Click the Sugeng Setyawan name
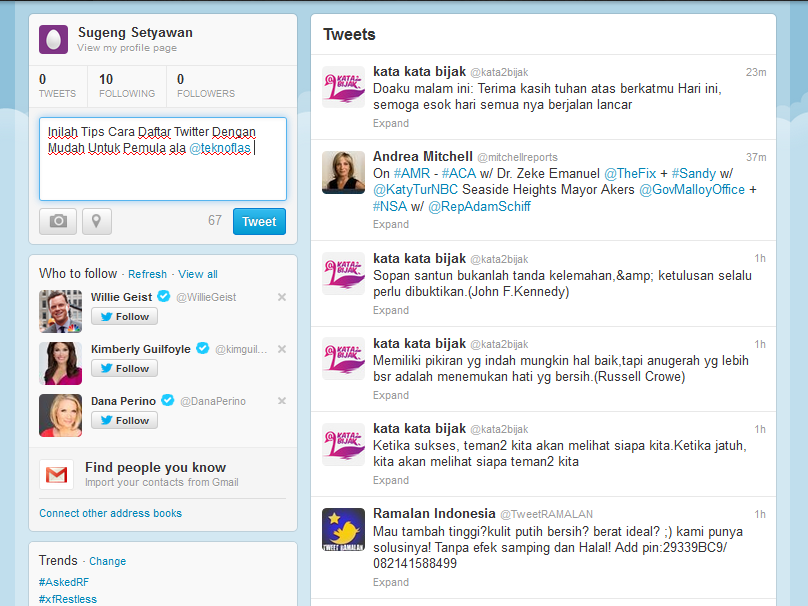Image resolution: width=808 pixels, height=606 pixels. tap(135, 32)
